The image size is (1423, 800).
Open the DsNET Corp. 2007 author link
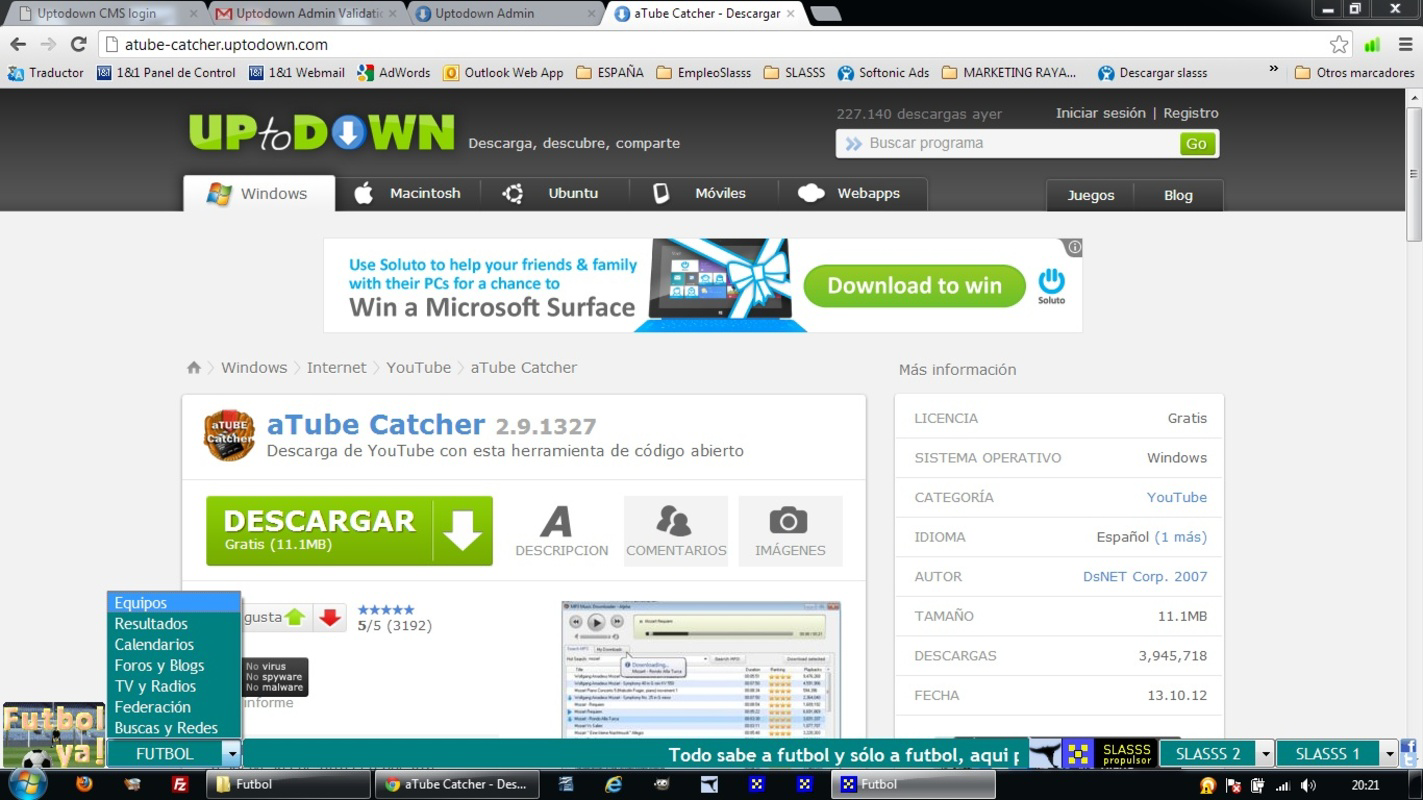(x=1145, y=576)
